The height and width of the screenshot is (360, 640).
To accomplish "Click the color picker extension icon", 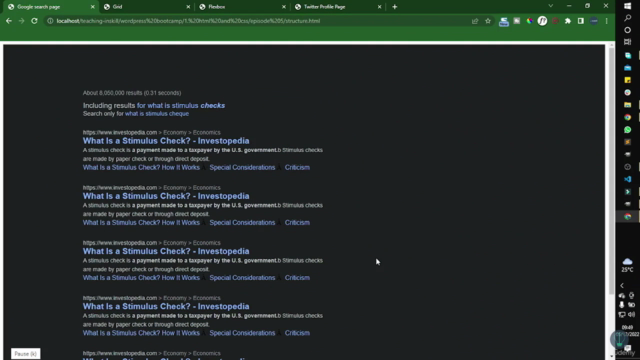I will (x=529, y=21).
